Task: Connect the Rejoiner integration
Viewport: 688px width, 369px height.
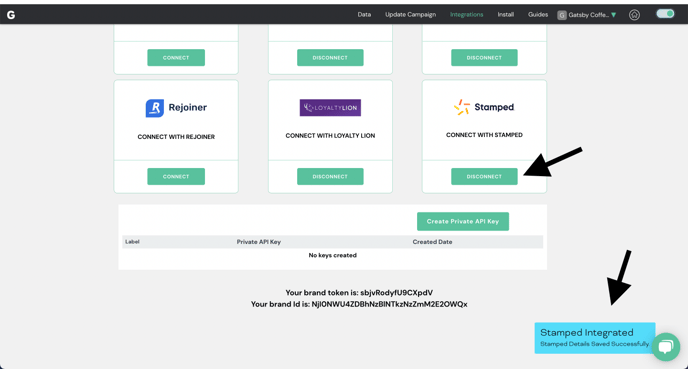Action: click(176, 176)
